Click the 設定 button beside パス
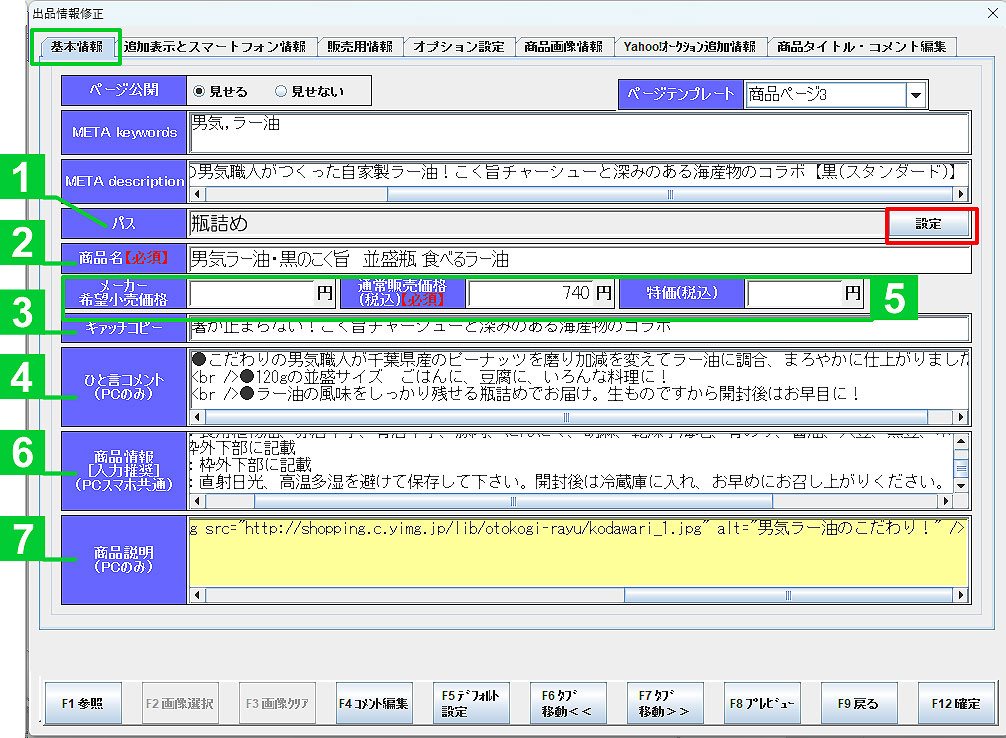The image size is (1006, 738). (x=928, y=224)
